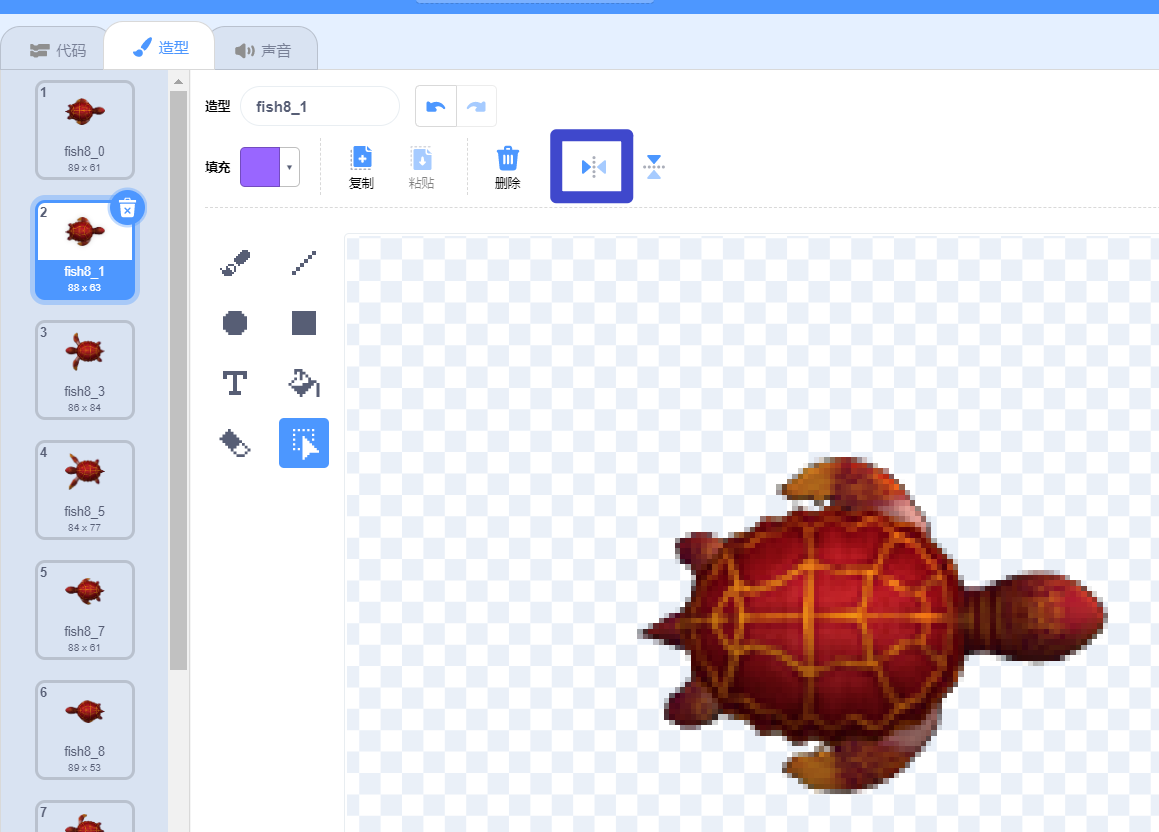Flip the costume vertically
This screenshot has height=832, width=1159.
(654, 166)
